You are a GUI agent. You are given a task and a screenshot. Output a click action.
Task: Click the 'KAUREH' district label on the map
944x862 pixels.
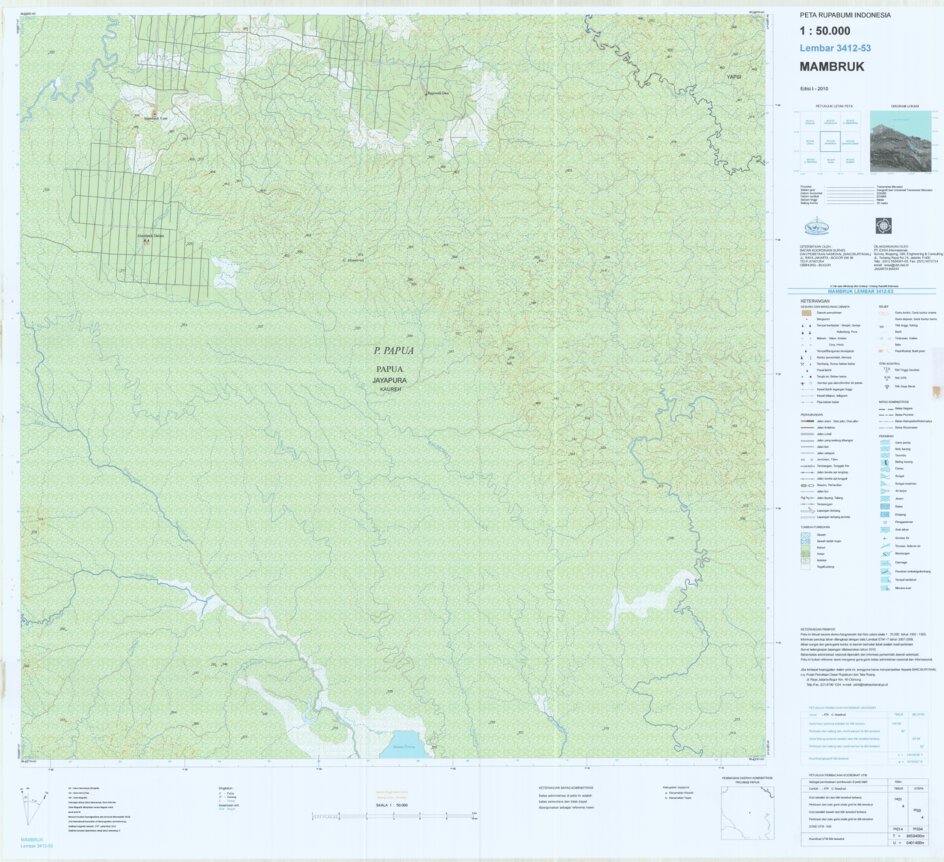pos(390,389)
